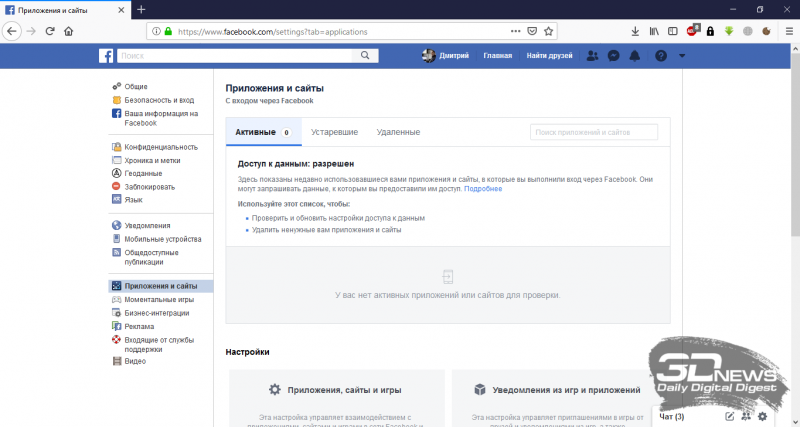Open page actions three-dots menu in address bar

point(516,32)
